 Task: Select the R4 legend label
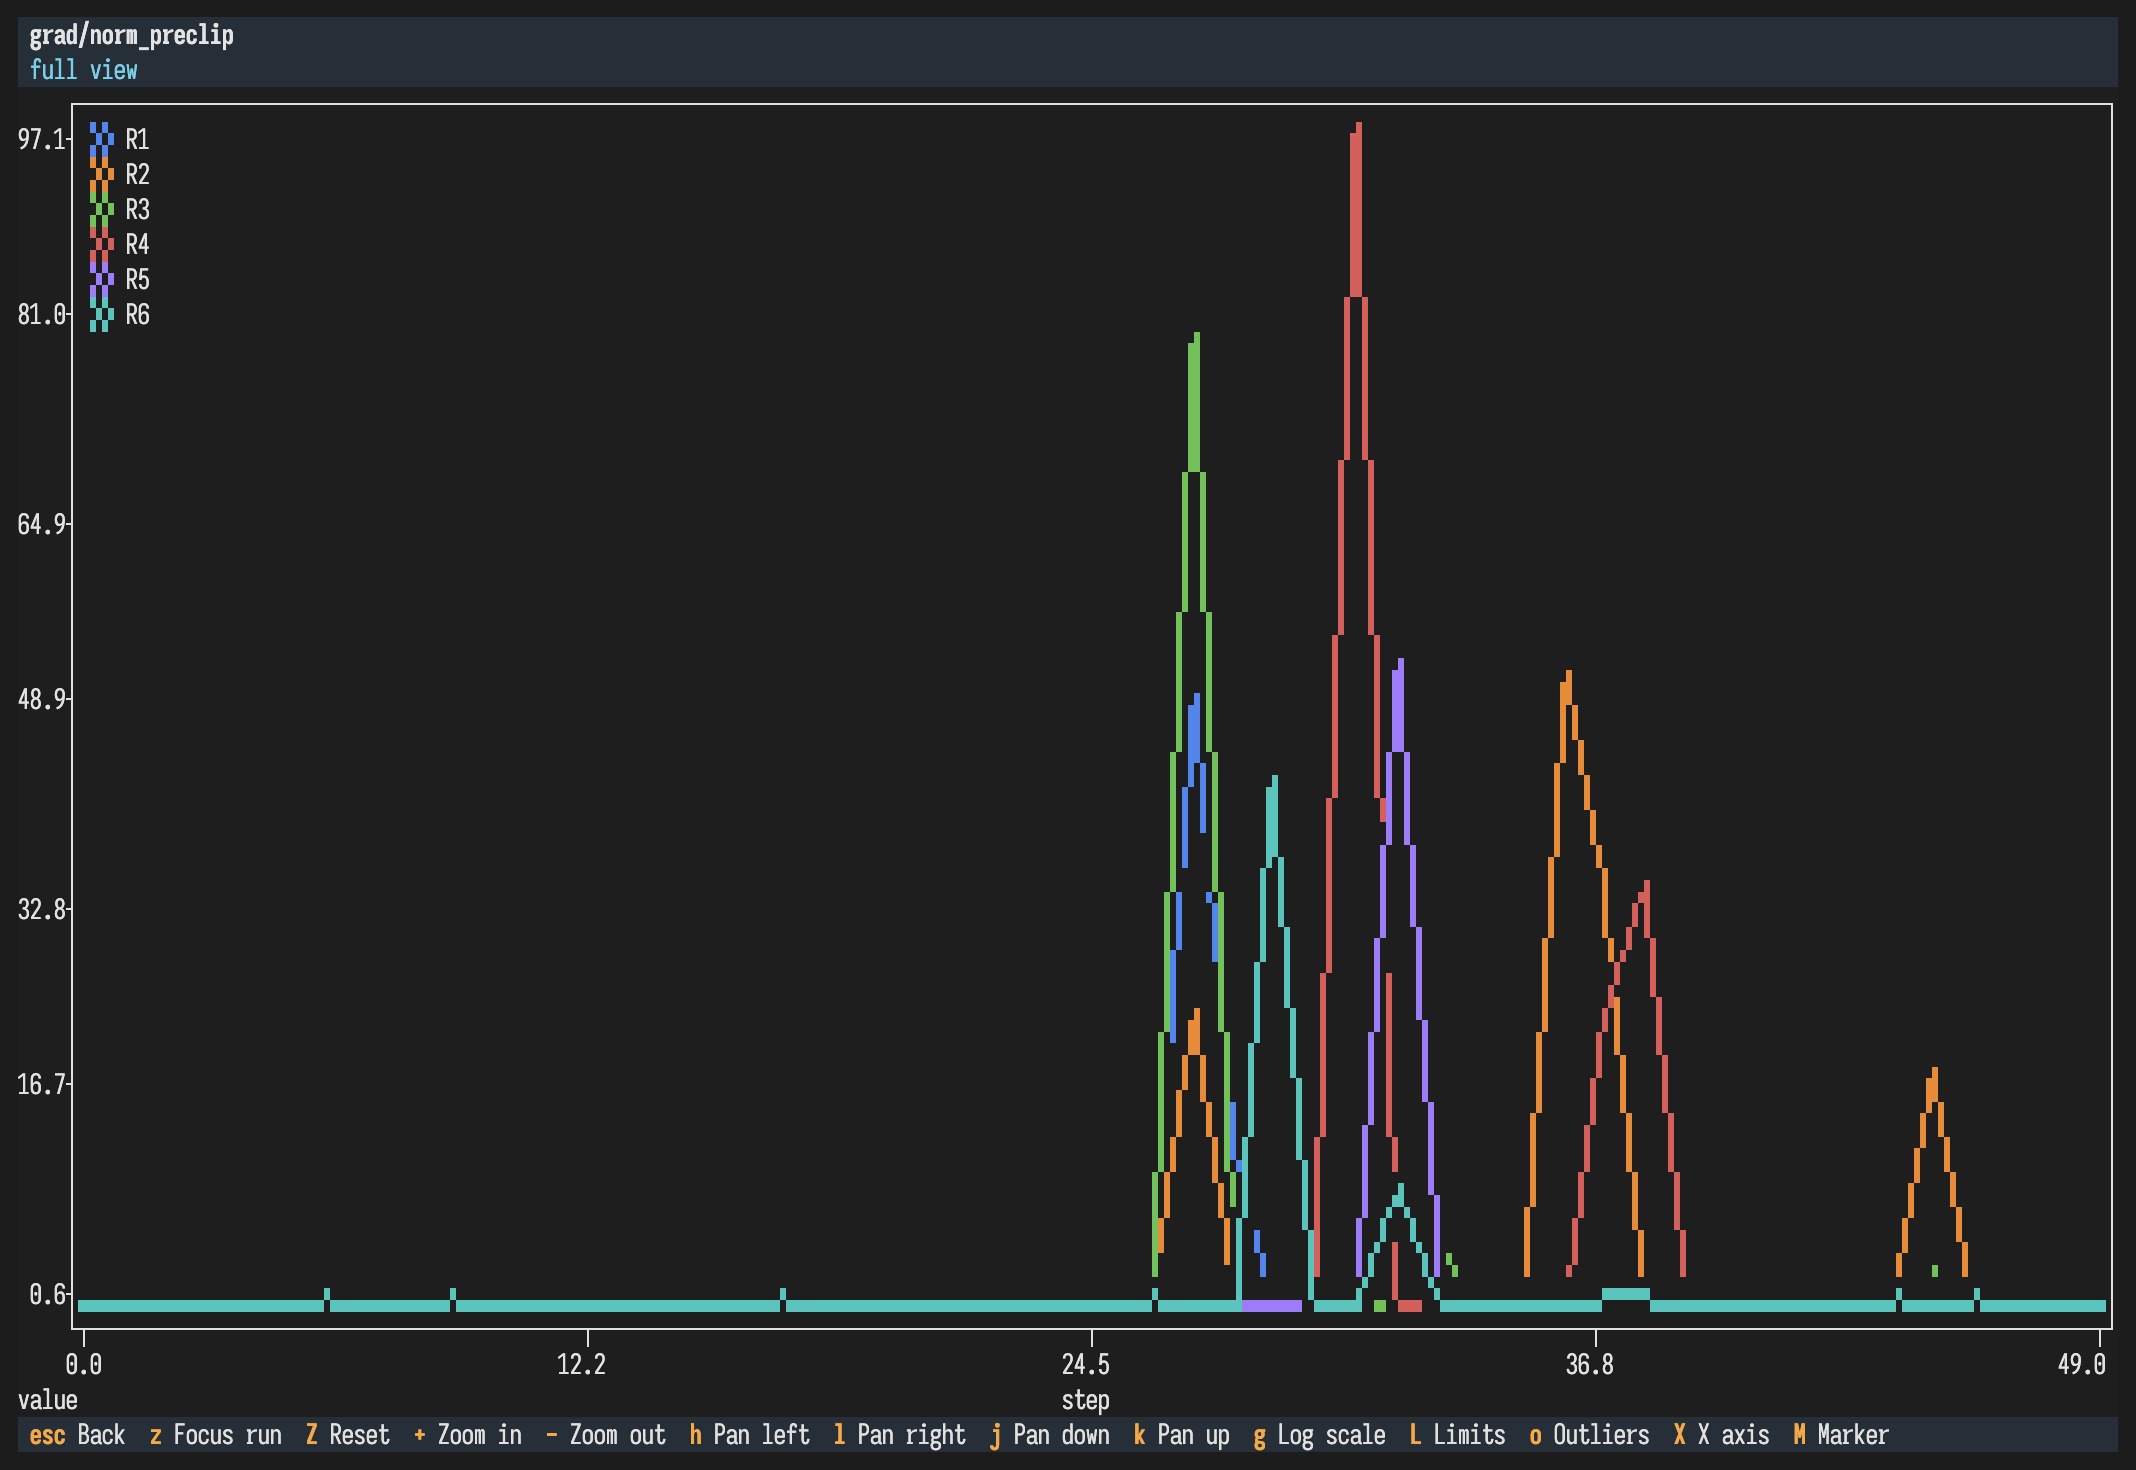point(137,244)
